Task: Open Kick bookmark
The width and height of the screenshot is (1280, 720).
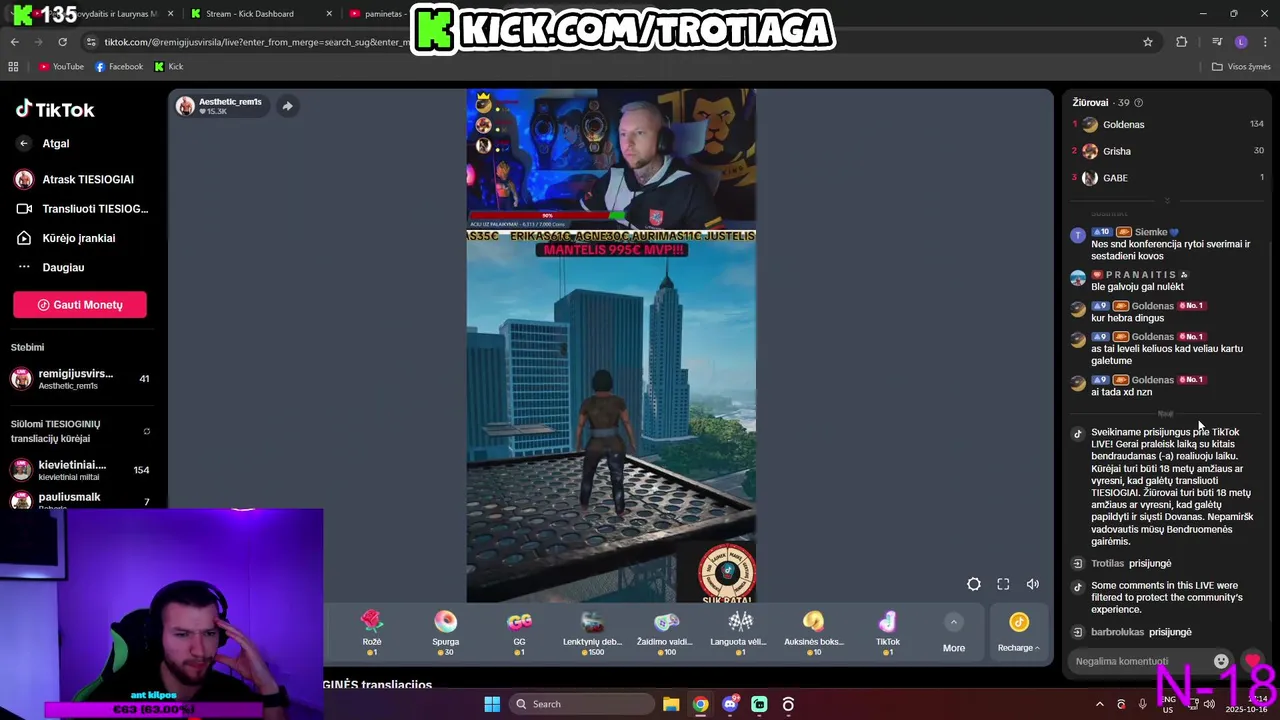Action: point(169,67)
